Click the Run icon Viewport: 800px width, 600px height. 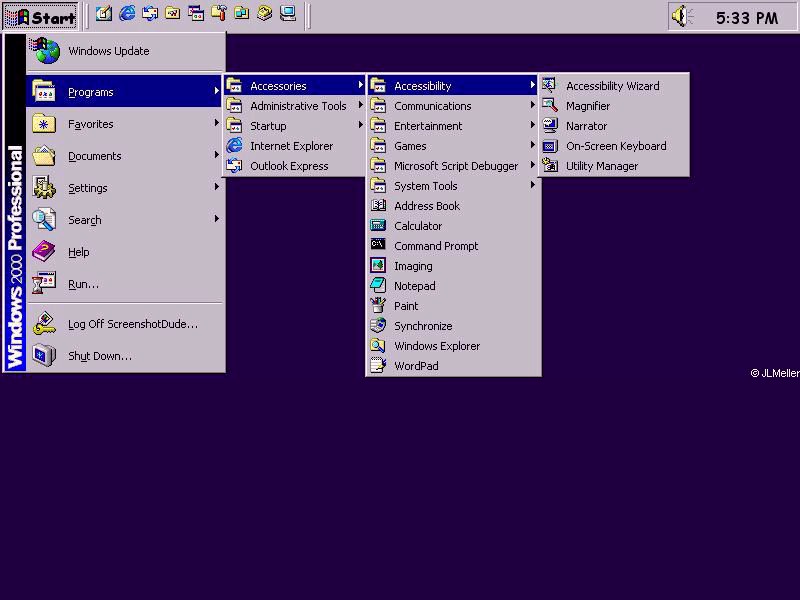tap(44, 283)
